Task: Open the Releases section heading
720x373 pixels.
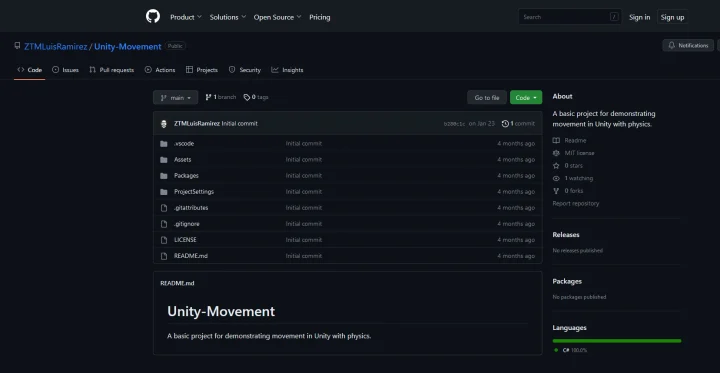Action: pos(566,235)
